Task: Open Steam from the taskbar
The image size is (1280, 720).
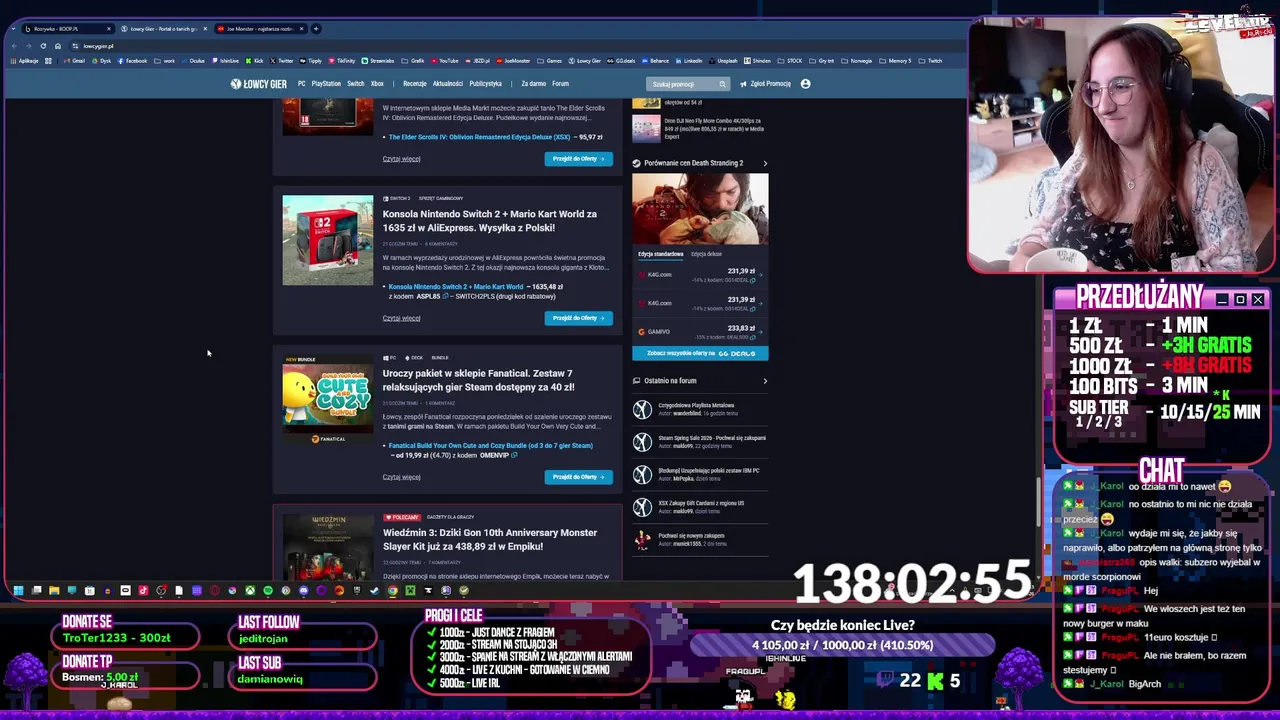Action: 374,590
